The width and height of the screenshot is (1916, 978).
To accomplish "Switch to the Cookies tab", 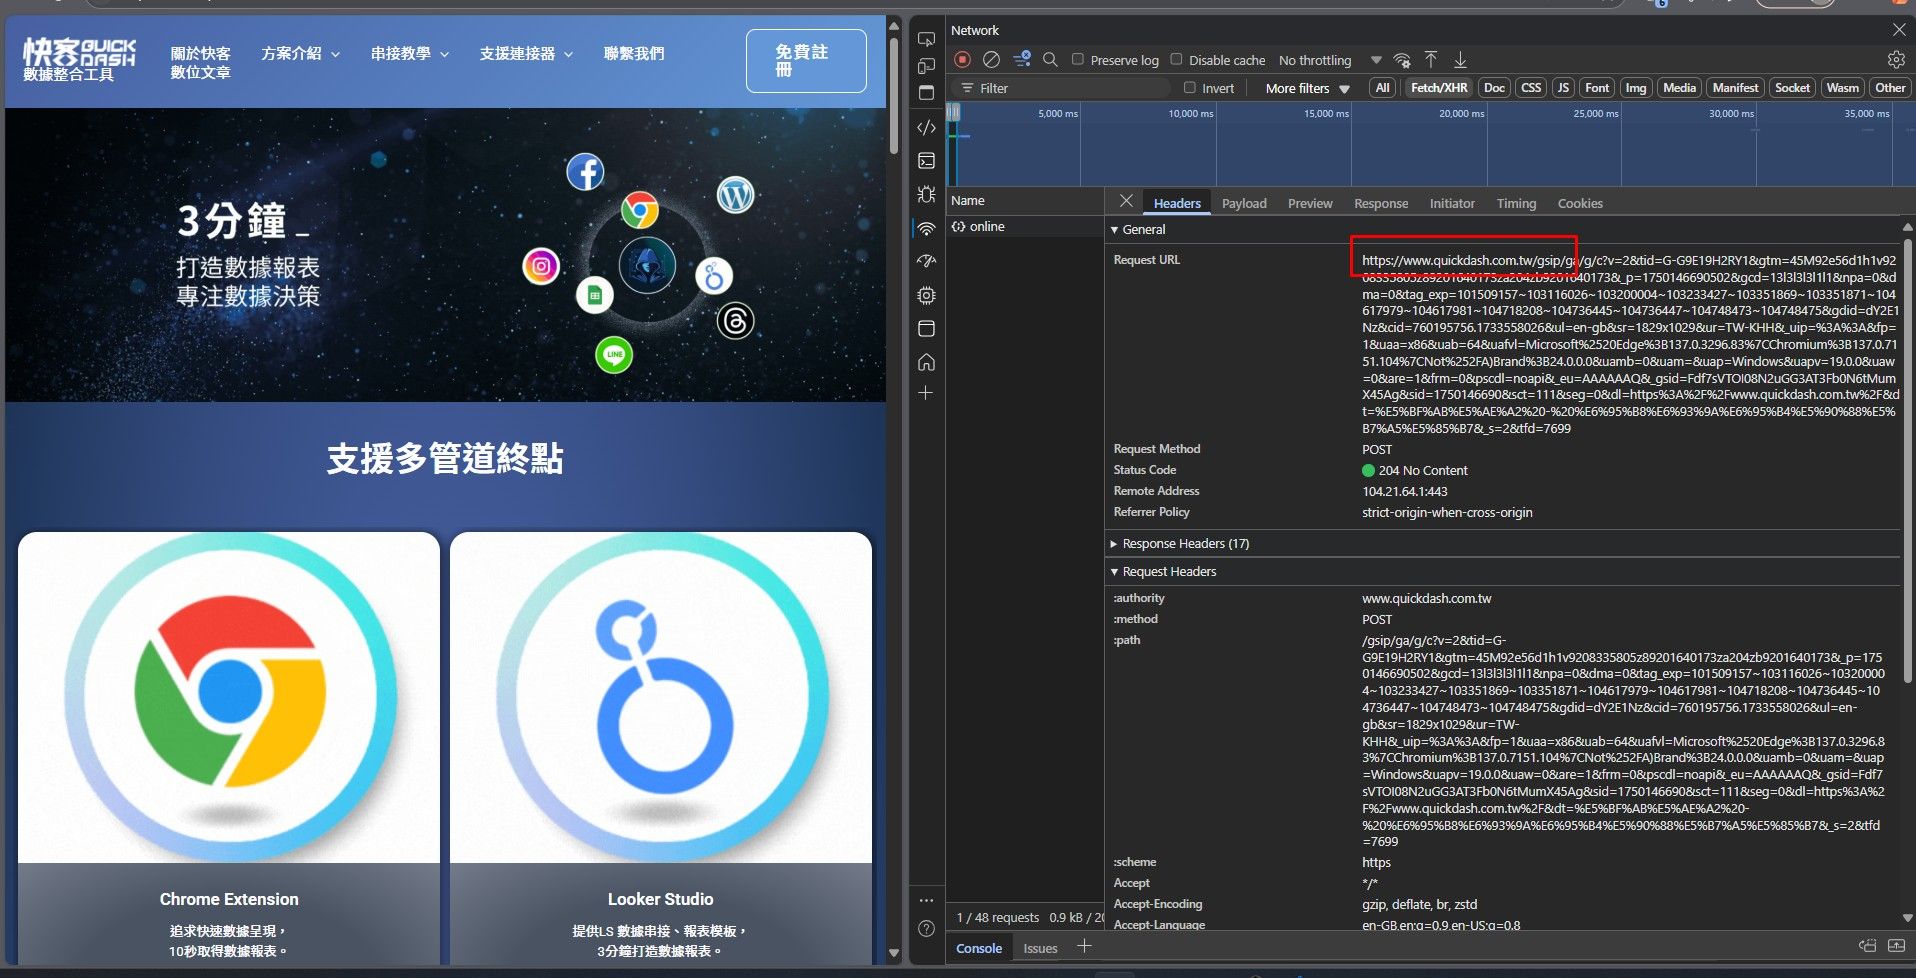I will (1580, 203).
